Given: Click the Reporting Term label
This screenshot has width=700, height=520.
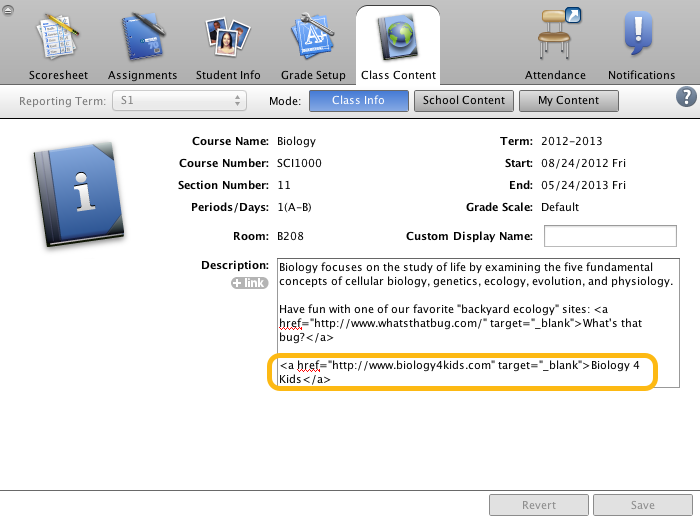Looking at the screenshot, I should coord(62,101).
